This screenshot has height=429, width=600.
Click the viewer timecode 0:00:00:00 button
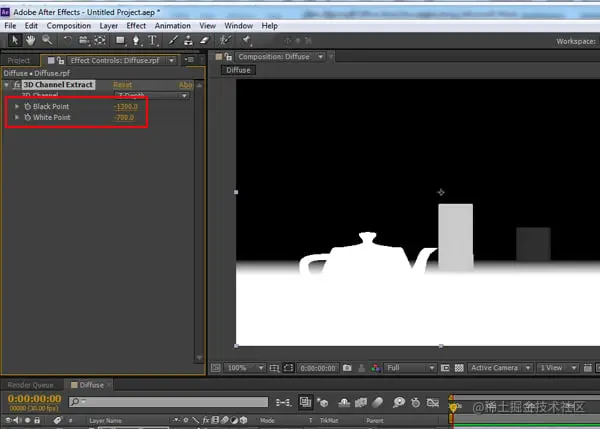coord(318,368)
